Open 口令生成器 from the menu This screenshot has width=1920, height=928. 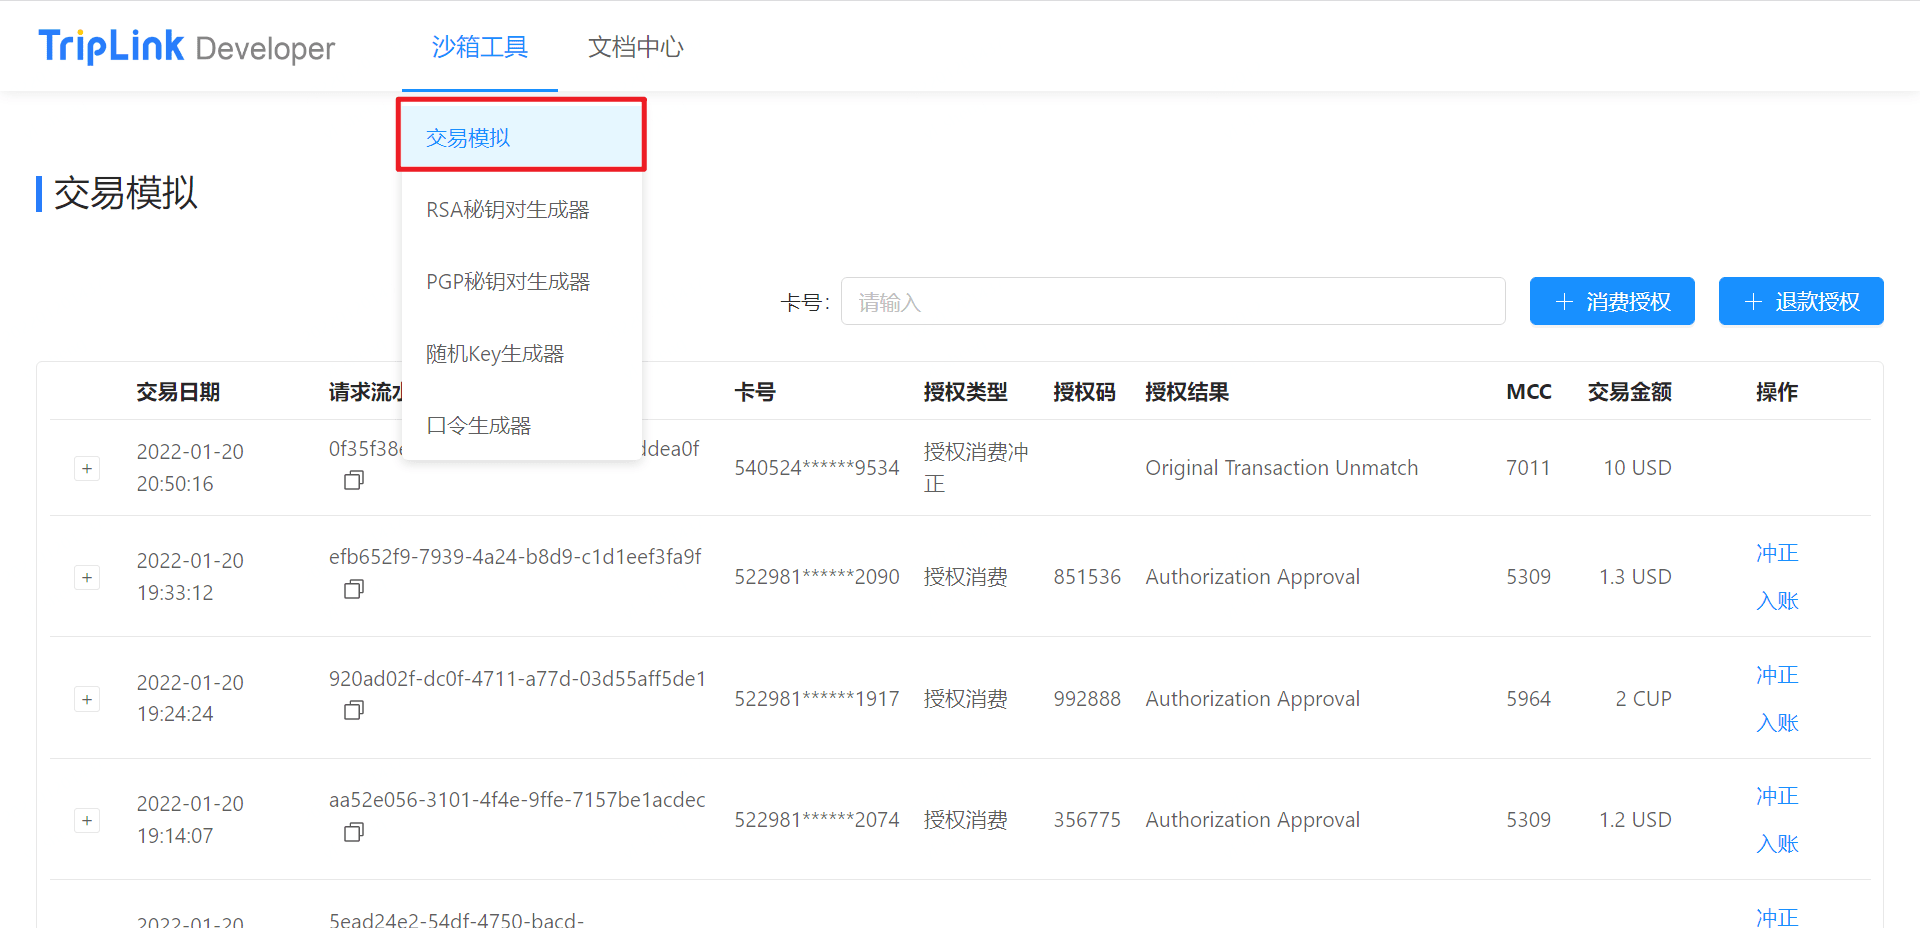pos(478,426)
